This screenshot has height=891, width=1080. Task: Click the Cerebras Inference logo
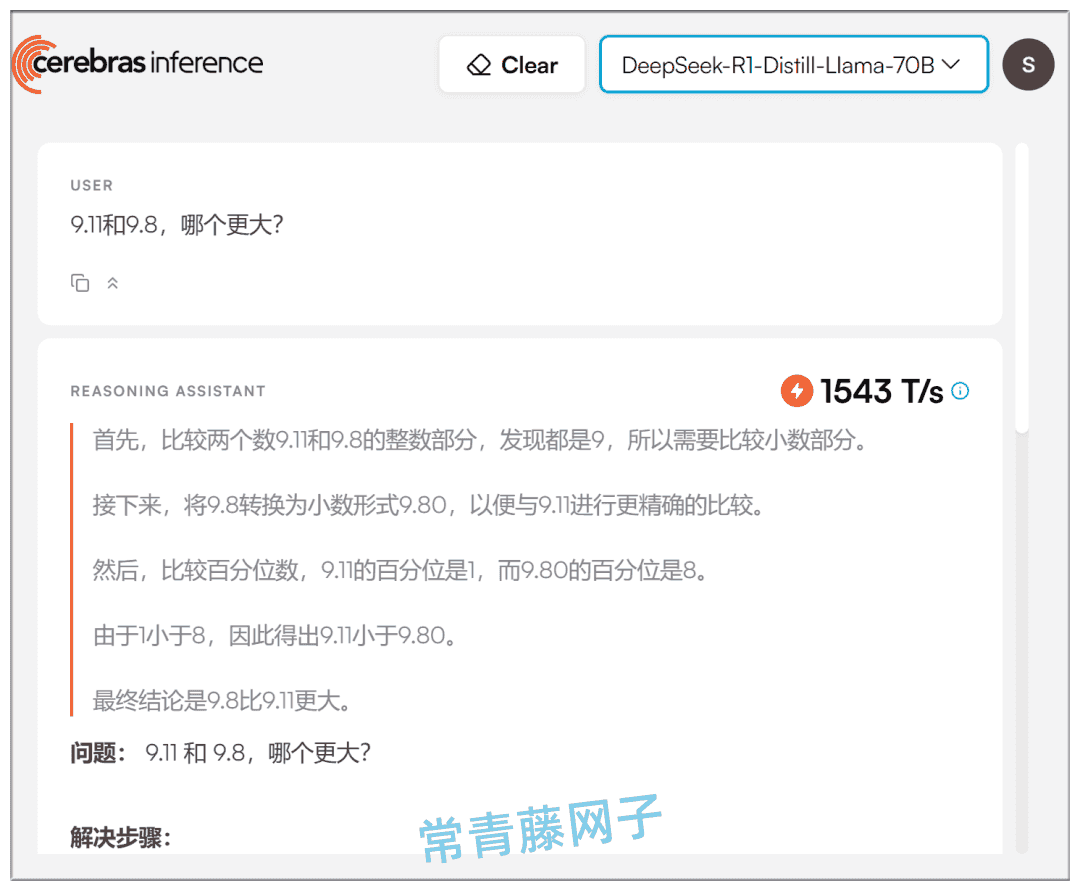pyautogui.click(x=138, y=64)
